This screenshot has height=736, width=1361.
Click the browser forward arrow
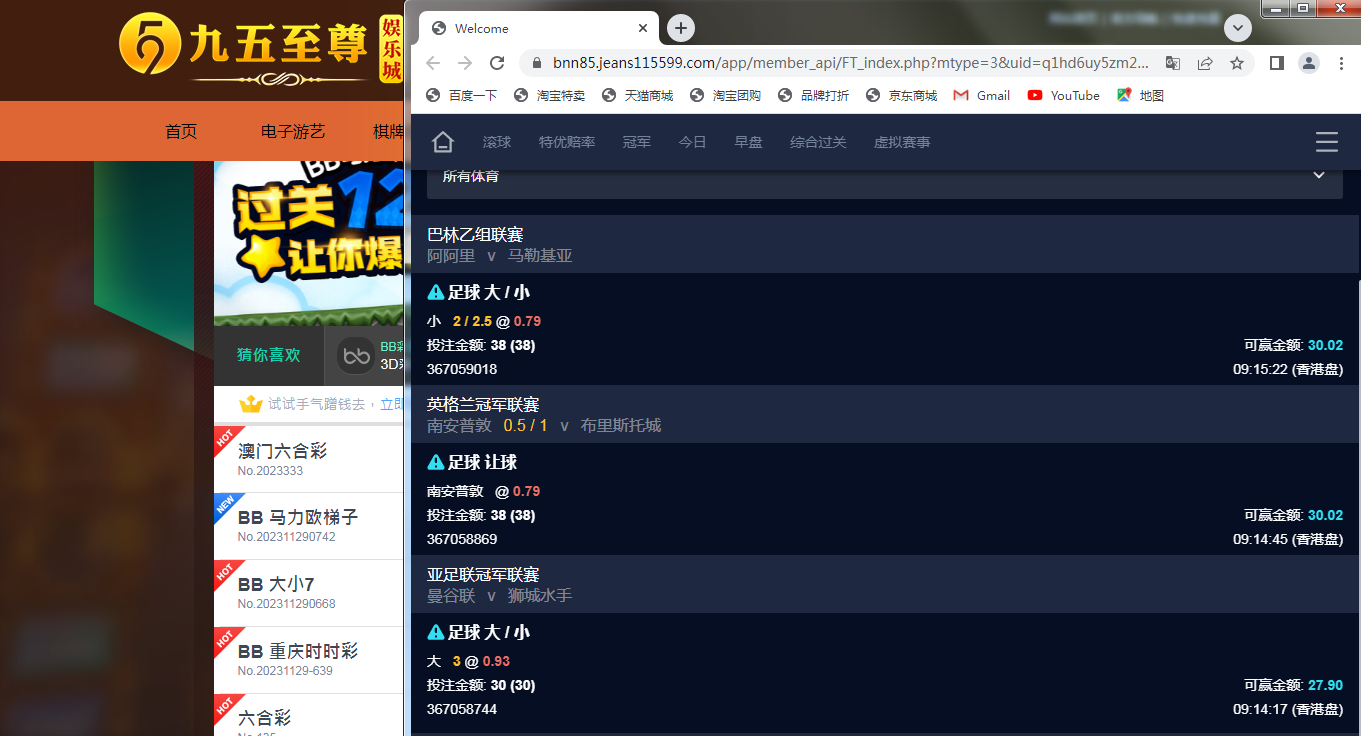(465, 63)
